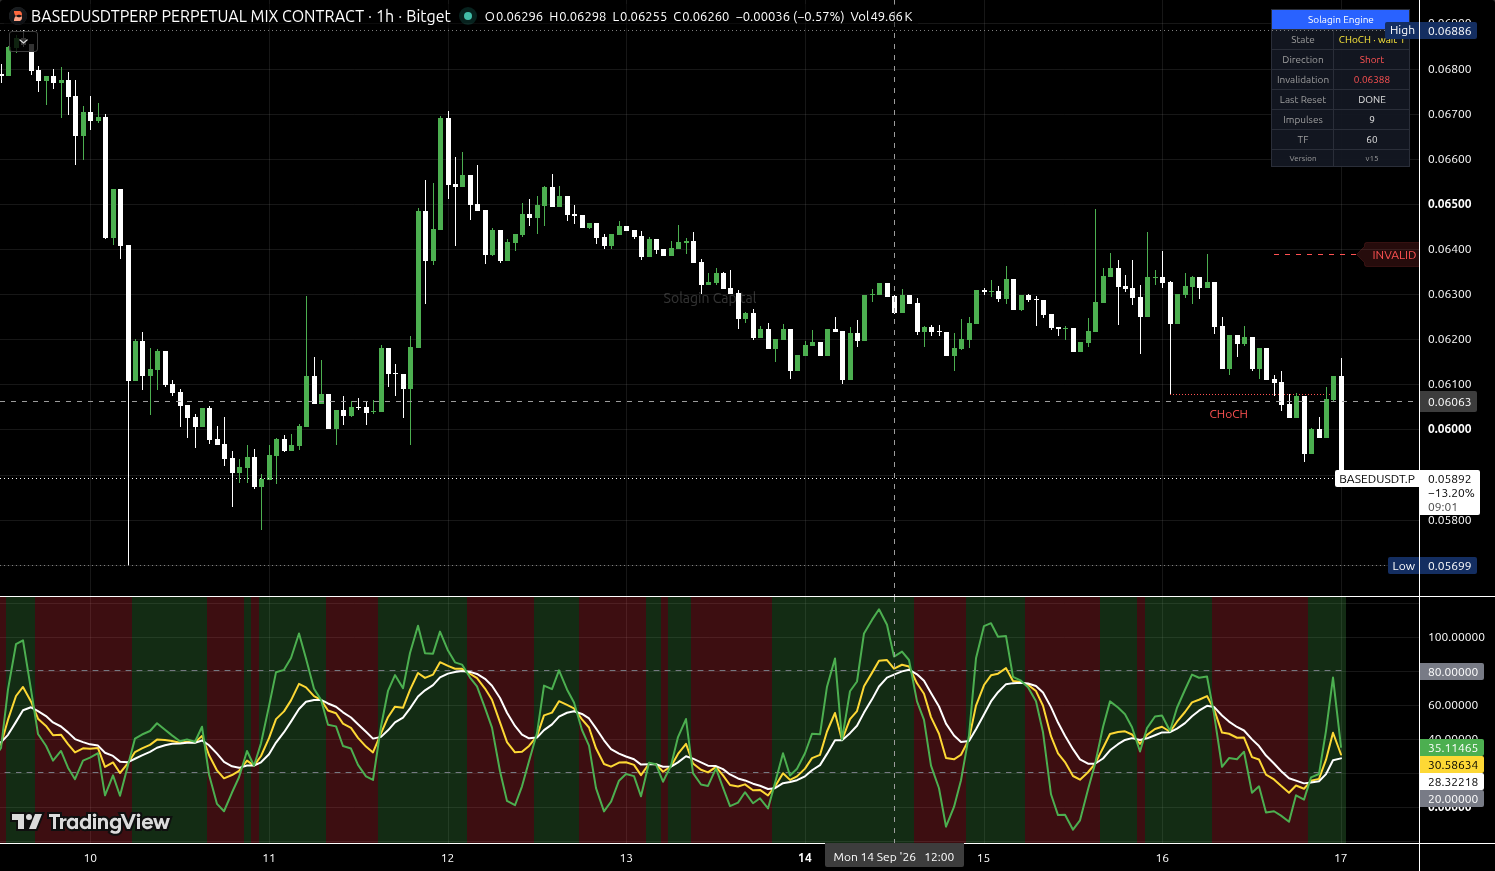Click the green market status dot

coord(467,16)
